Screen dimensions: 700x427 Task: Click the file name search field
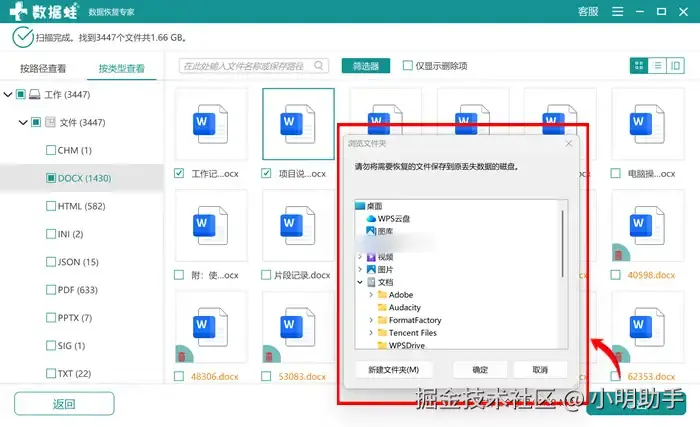click(254, 66)
